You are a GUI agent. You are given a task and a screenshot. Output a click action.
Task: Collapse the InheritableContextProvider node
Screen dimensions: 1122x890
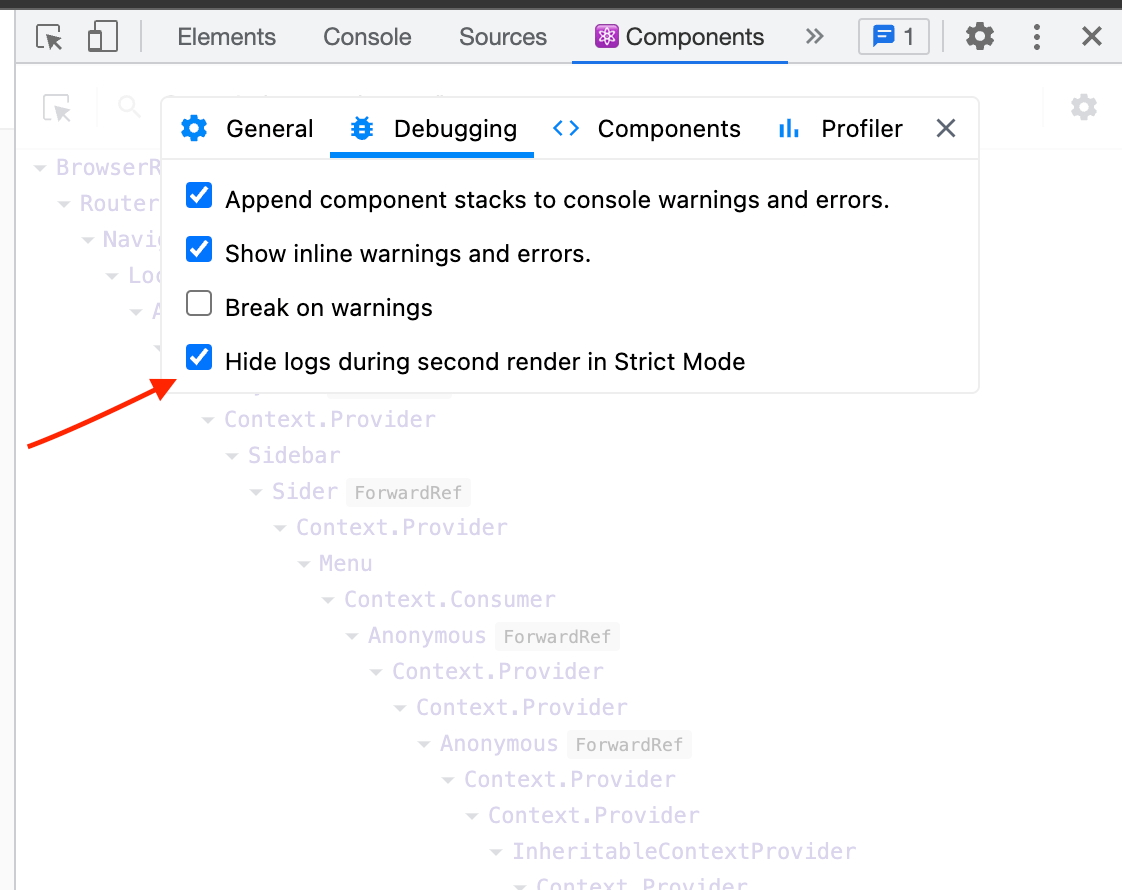tap(497, 851)
